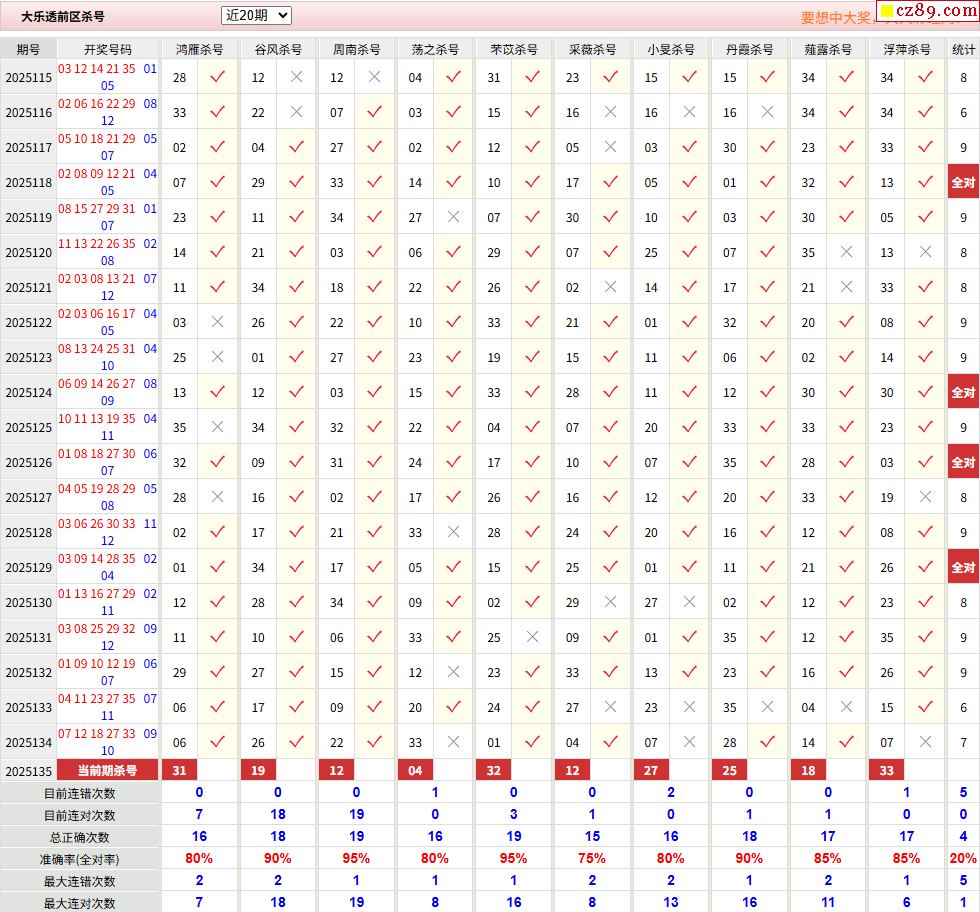Click the 鸿雁杀号 column header
Viewport: 980px width, 912px height.
click(199, 49)
